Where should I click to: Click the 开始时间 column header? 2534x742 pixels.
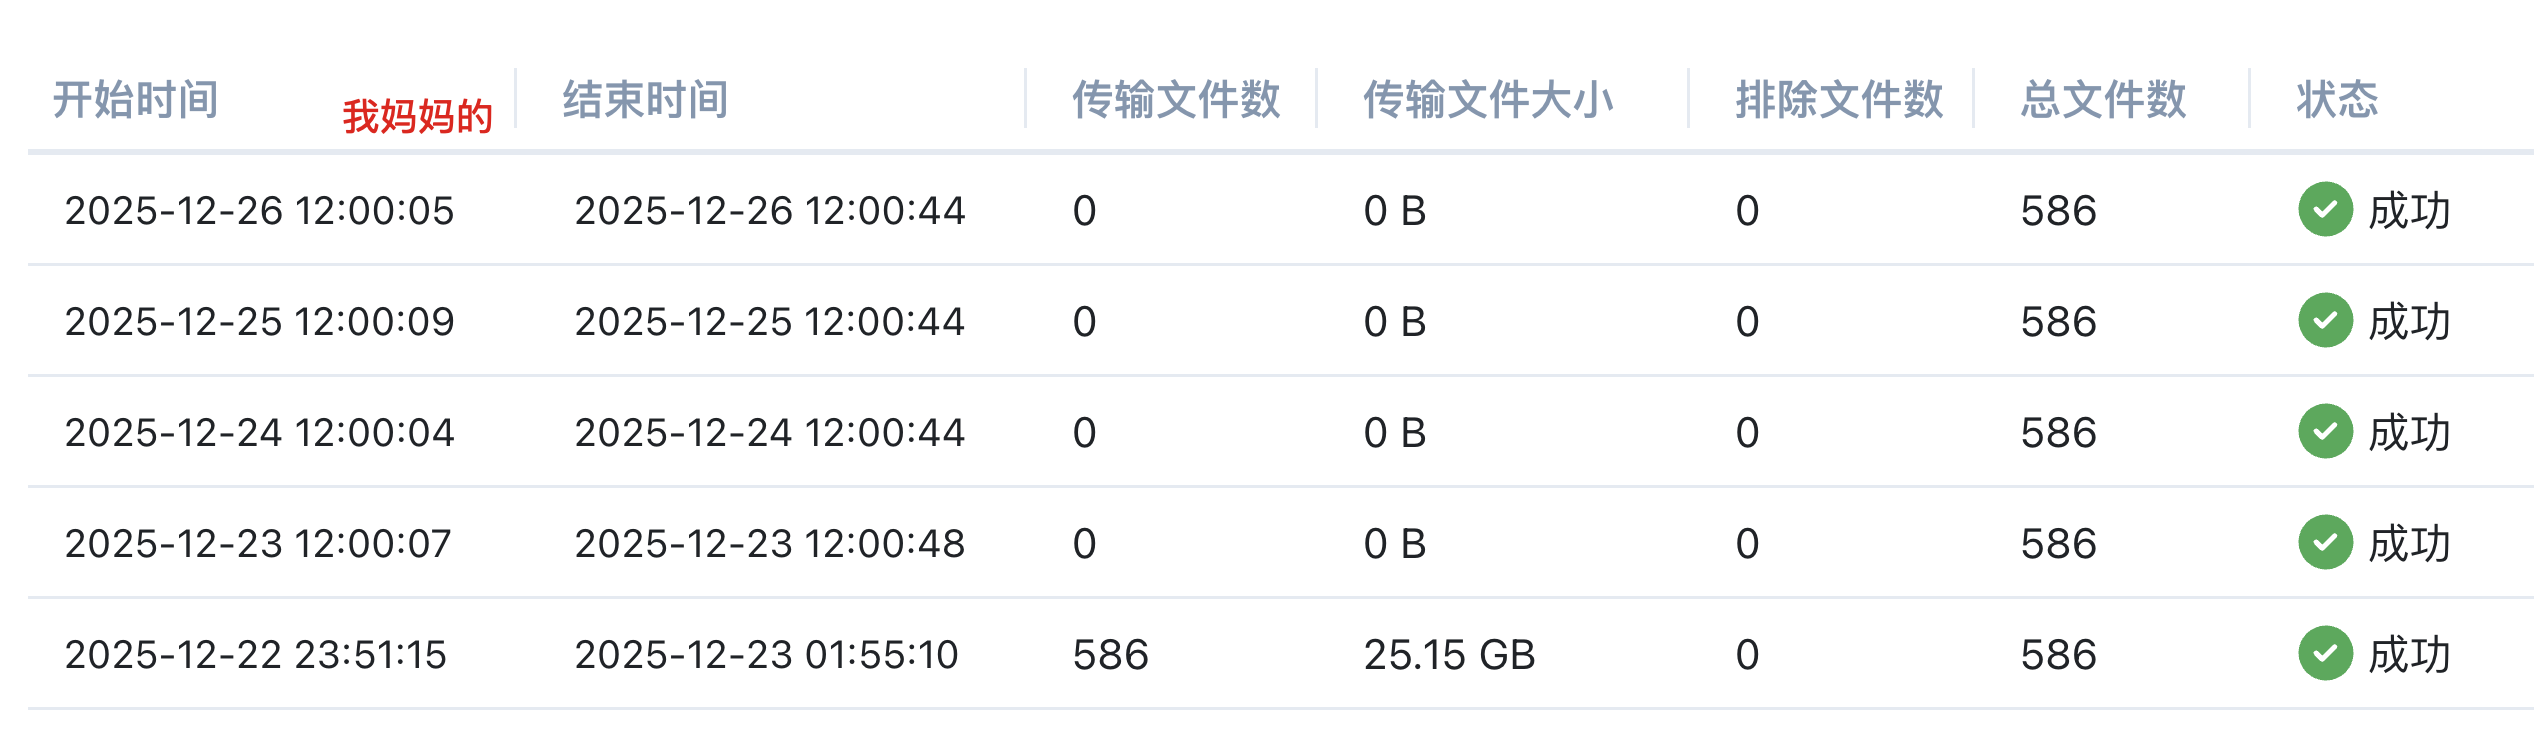click(136, 100)
